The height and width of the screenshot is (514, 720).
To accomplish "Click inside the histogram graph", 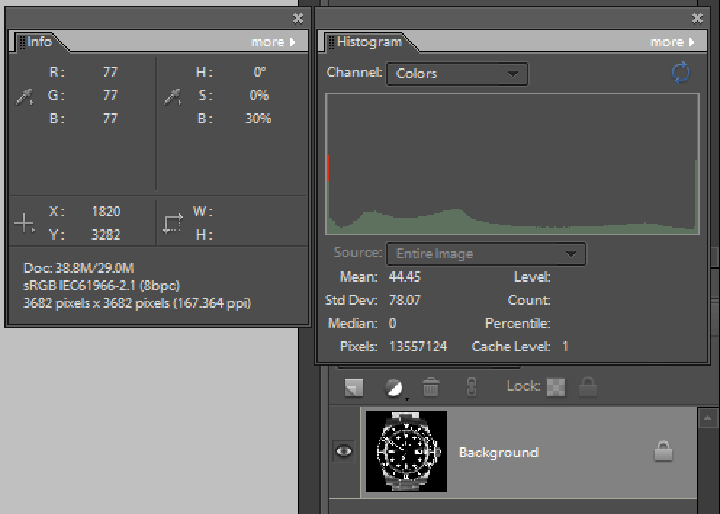I will point(512,164).
